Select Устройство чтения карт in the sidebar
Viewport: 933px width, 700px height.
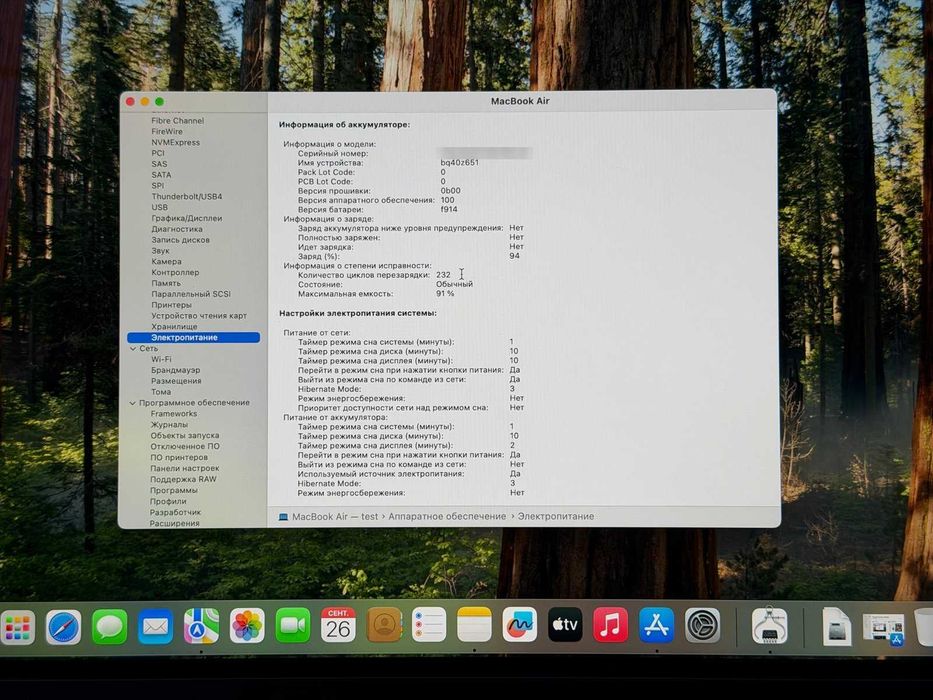(x=199, y=316)
